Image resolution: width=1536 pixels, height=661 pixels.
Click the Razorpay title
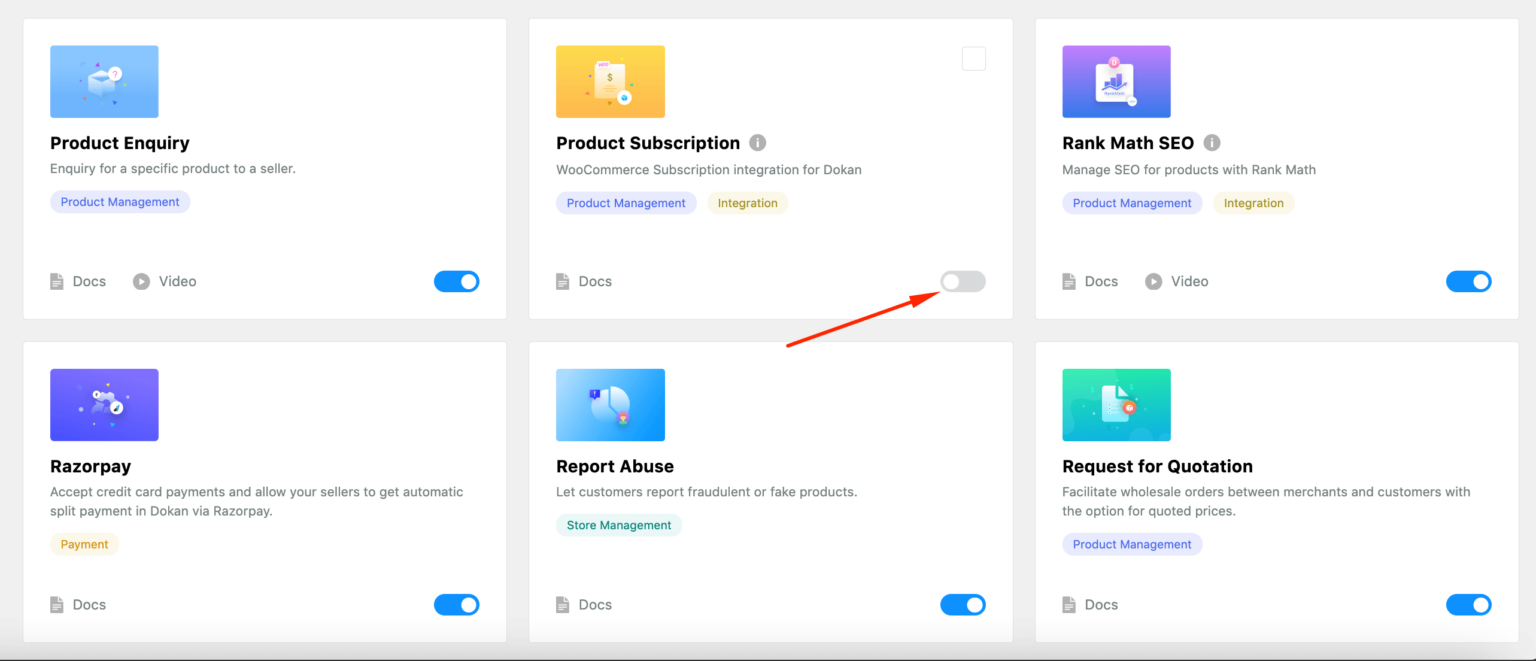tap(91, 466)
